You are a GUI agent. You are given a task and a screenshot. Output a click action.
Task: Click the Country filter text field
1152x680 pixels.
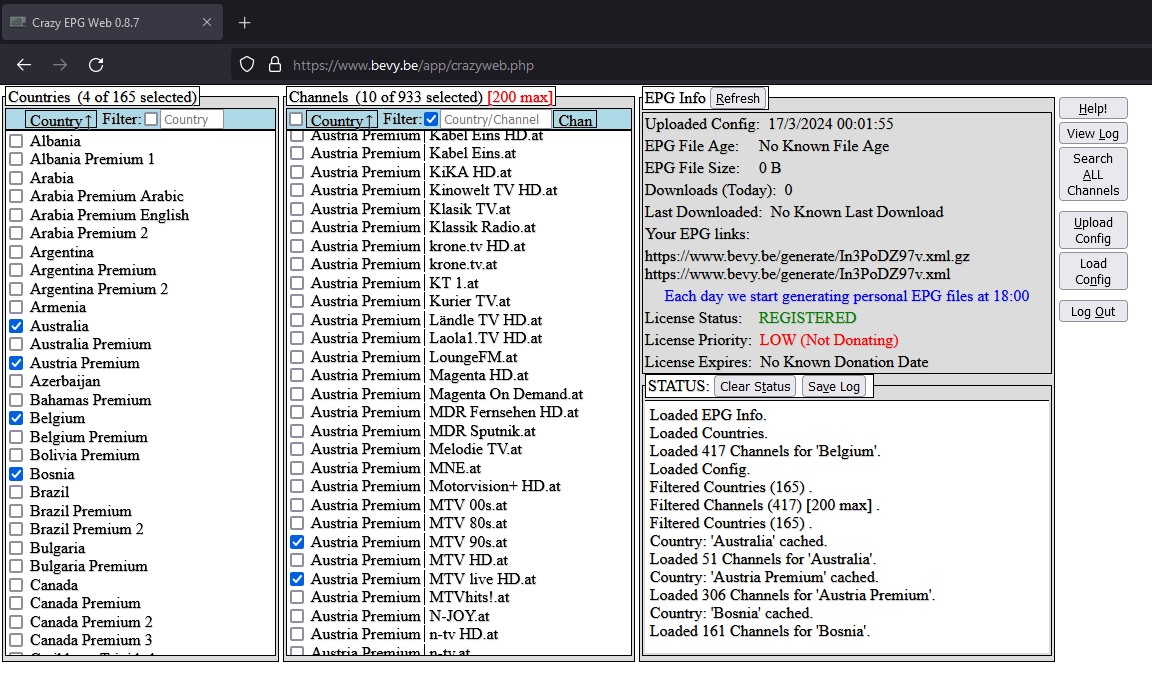point(191,120)
